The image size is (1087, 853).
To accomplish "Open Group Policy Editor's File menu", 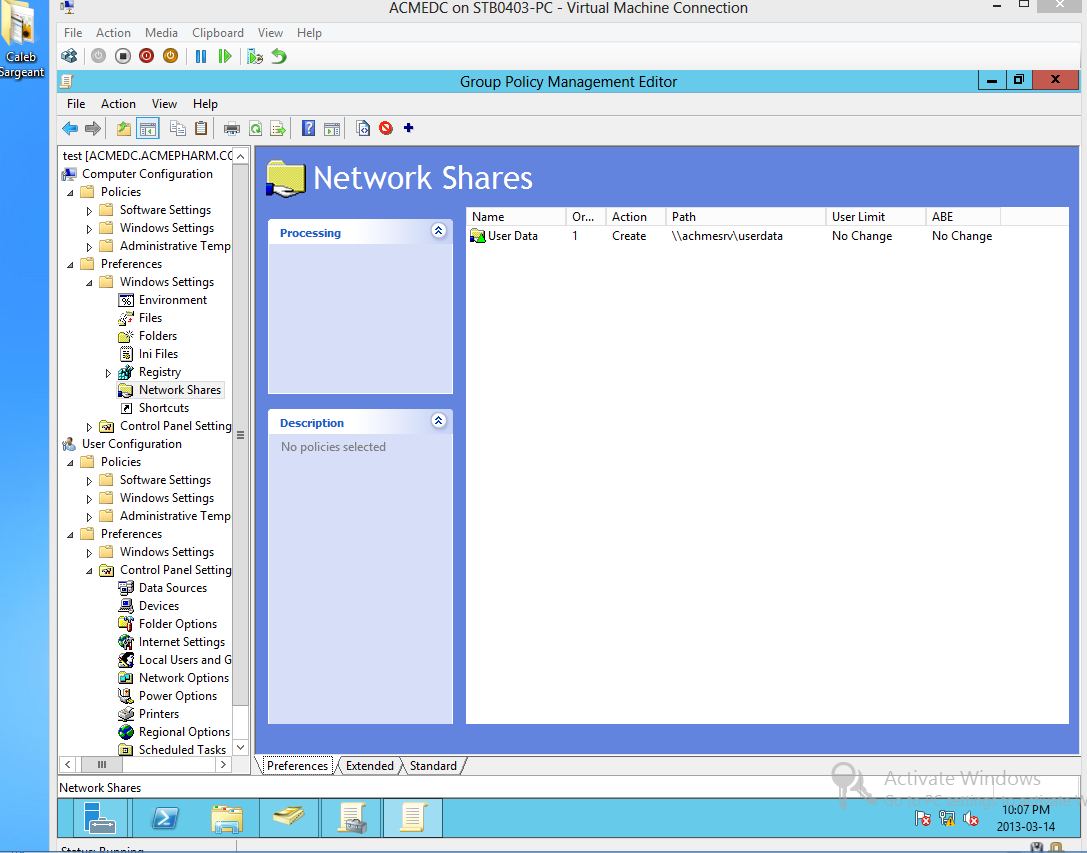I will click(x=76, y=103).
